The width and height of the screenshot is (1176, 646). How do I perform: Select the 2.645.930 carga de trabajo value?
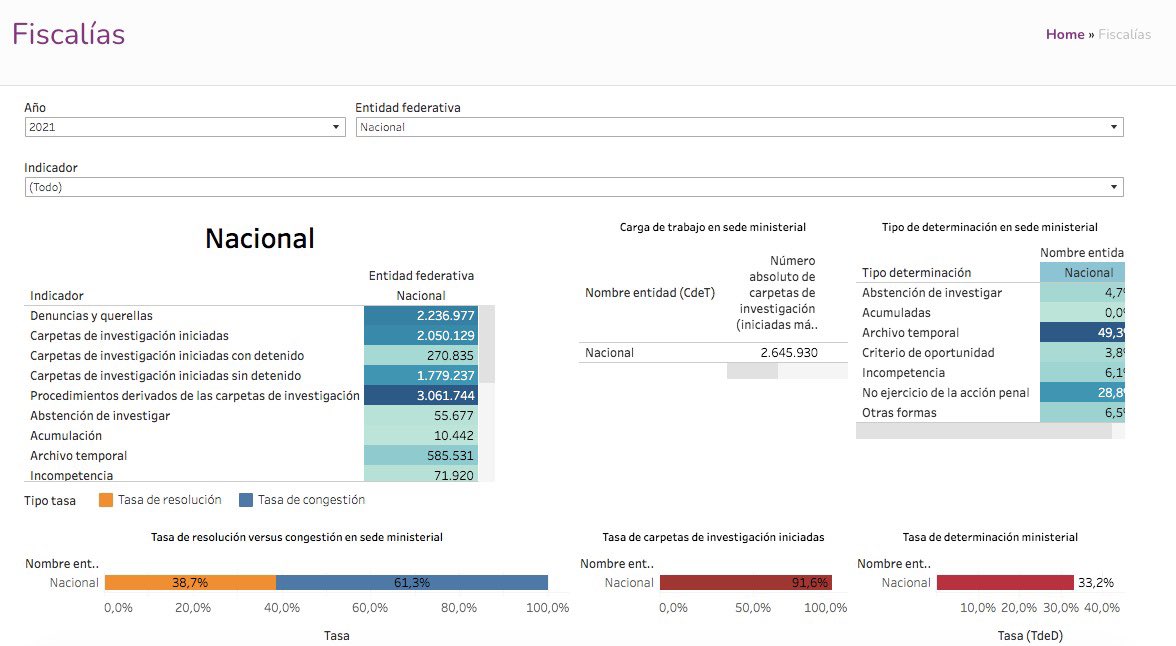[x=789, y=353]
